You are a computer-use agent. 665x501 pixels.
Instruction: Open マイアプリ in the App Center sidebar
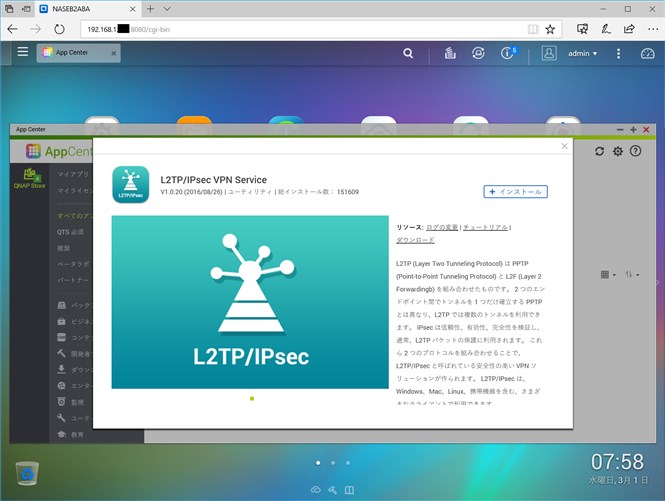tap(73, 174)
